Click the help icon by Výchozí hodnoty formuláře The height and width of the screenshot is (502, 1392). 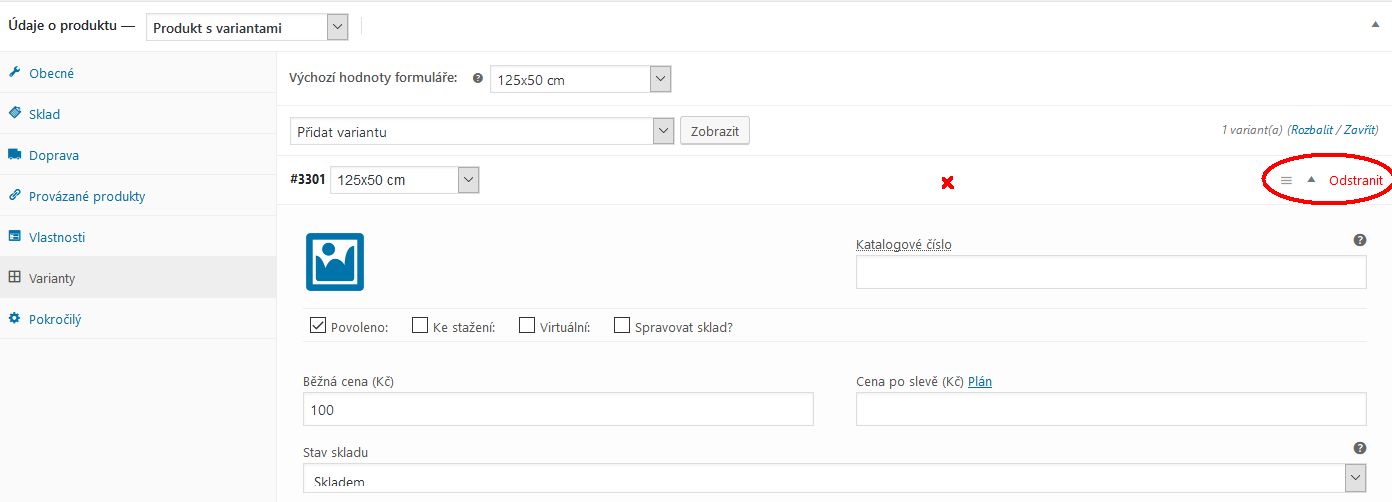[477, 78]
